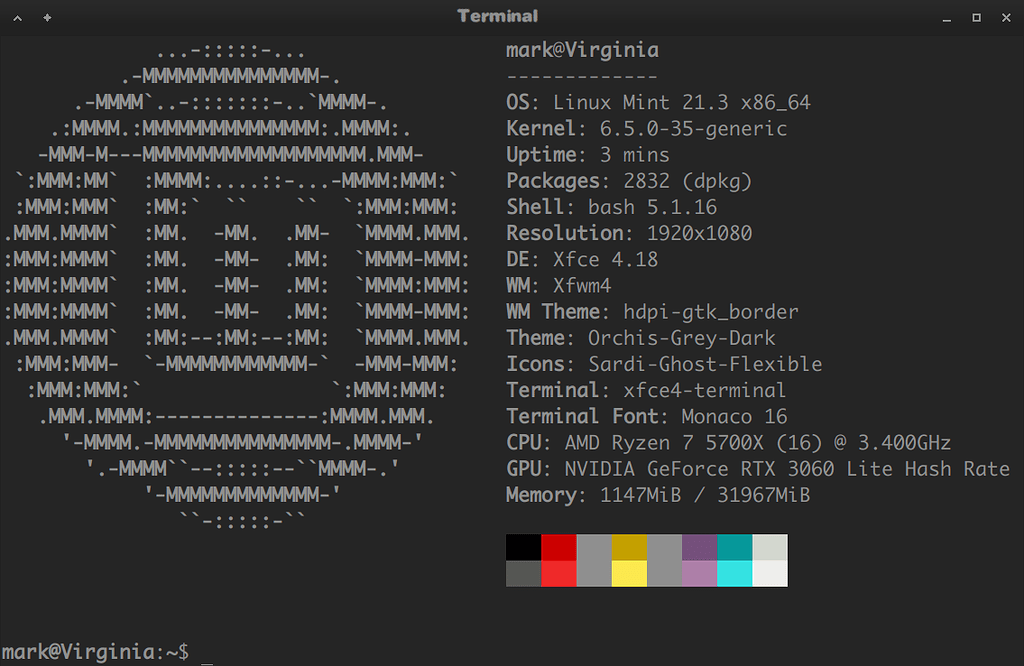Click the mark@Virginia header above the dashes
The width and height of the screenshot is (1024, 666).
pyautogui.click(x=582, y=51)
